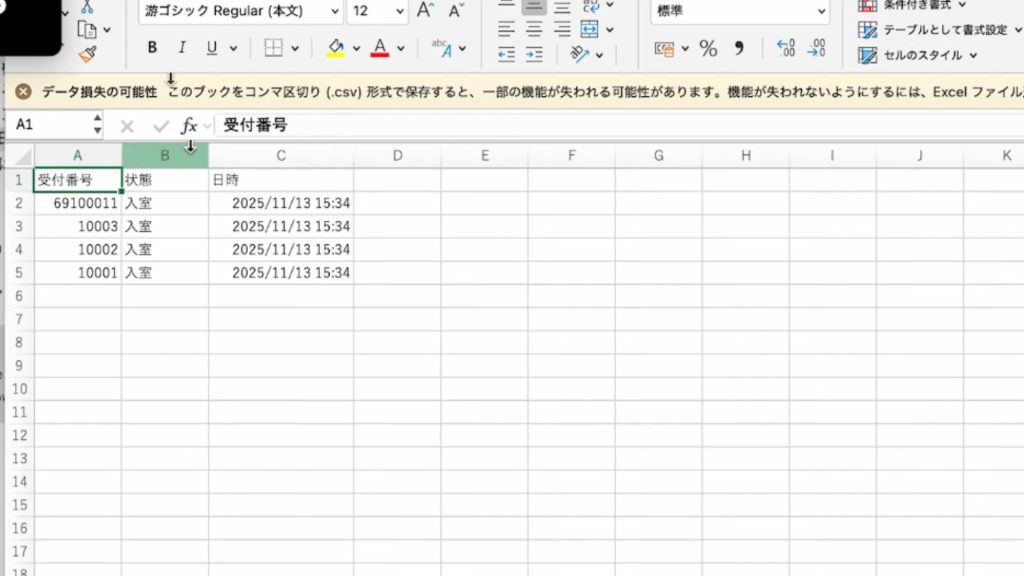Toggle bold formatting
The image size is (1024, 576).
[152, 47]
